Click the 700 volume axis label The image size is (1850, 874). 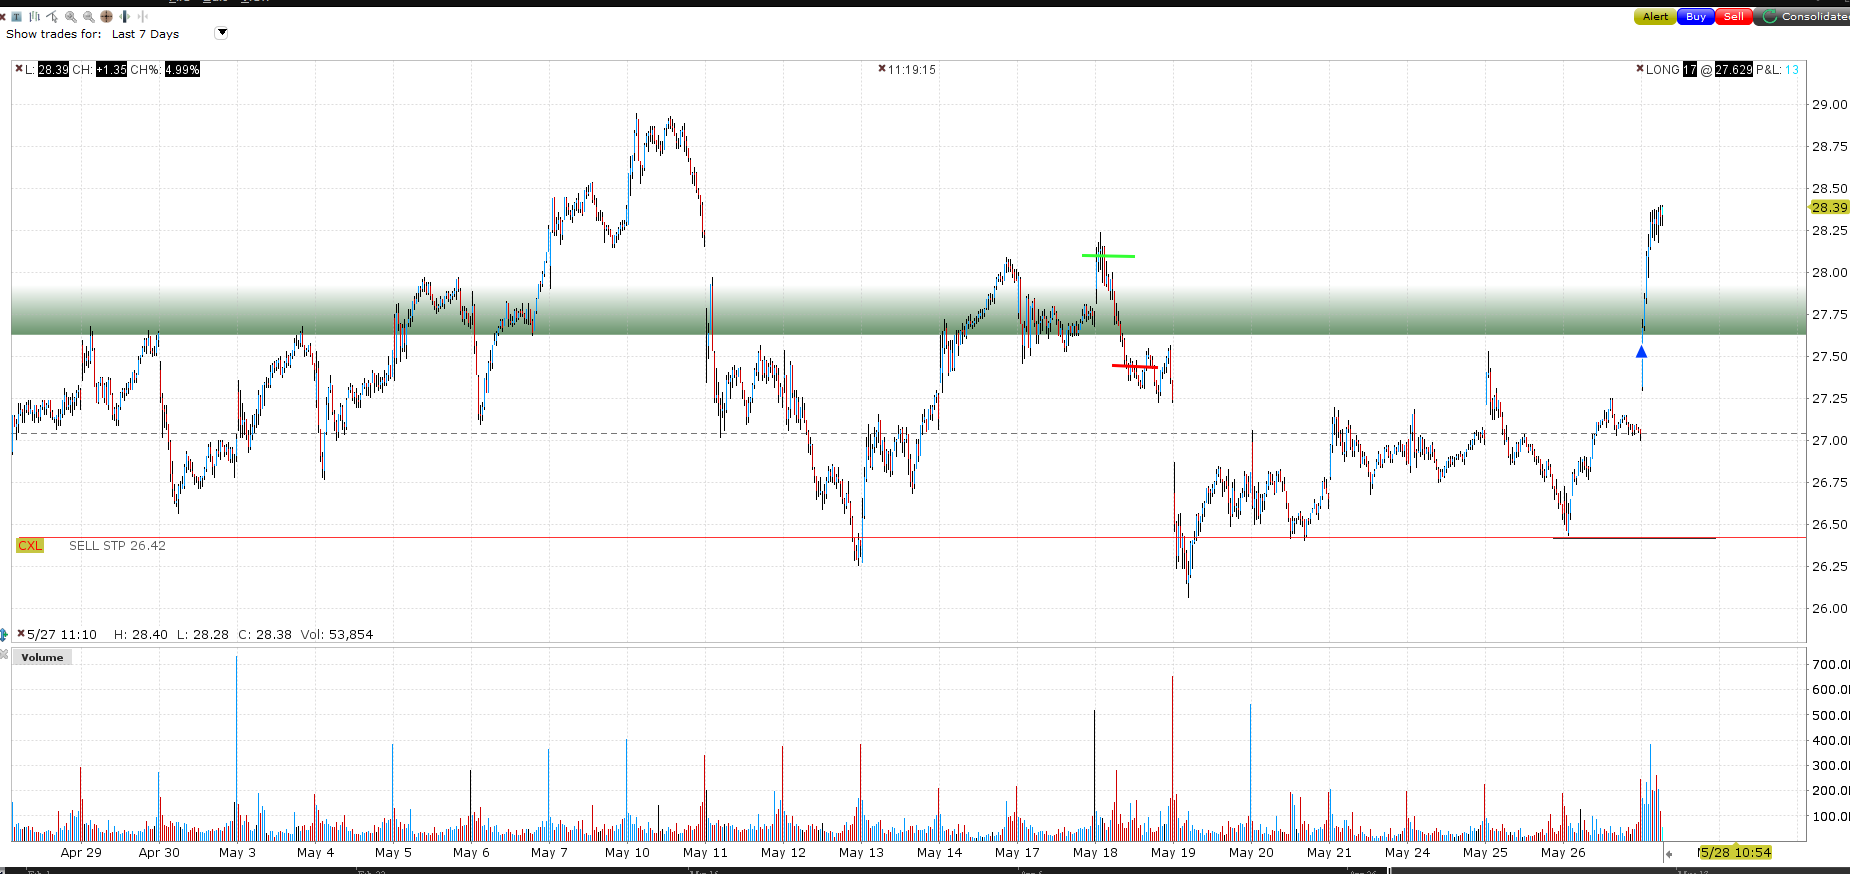coord(1830,664)
